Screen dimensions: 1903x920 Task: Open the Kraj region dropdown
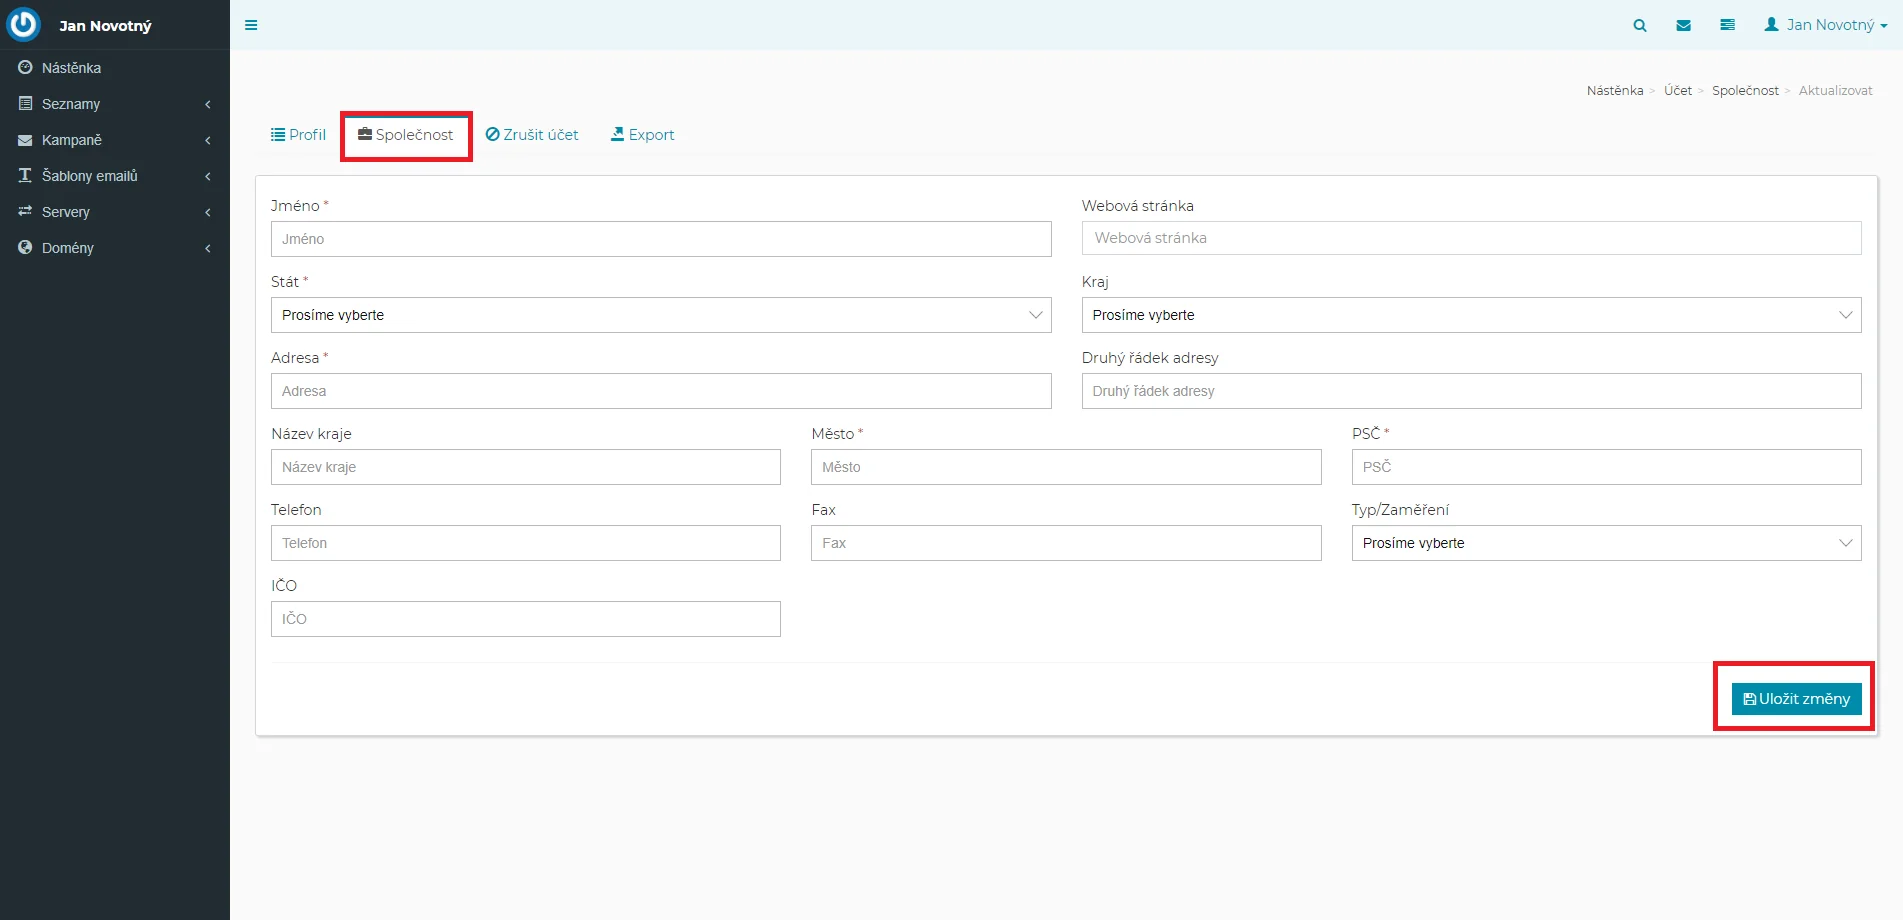click(1470, 315)
